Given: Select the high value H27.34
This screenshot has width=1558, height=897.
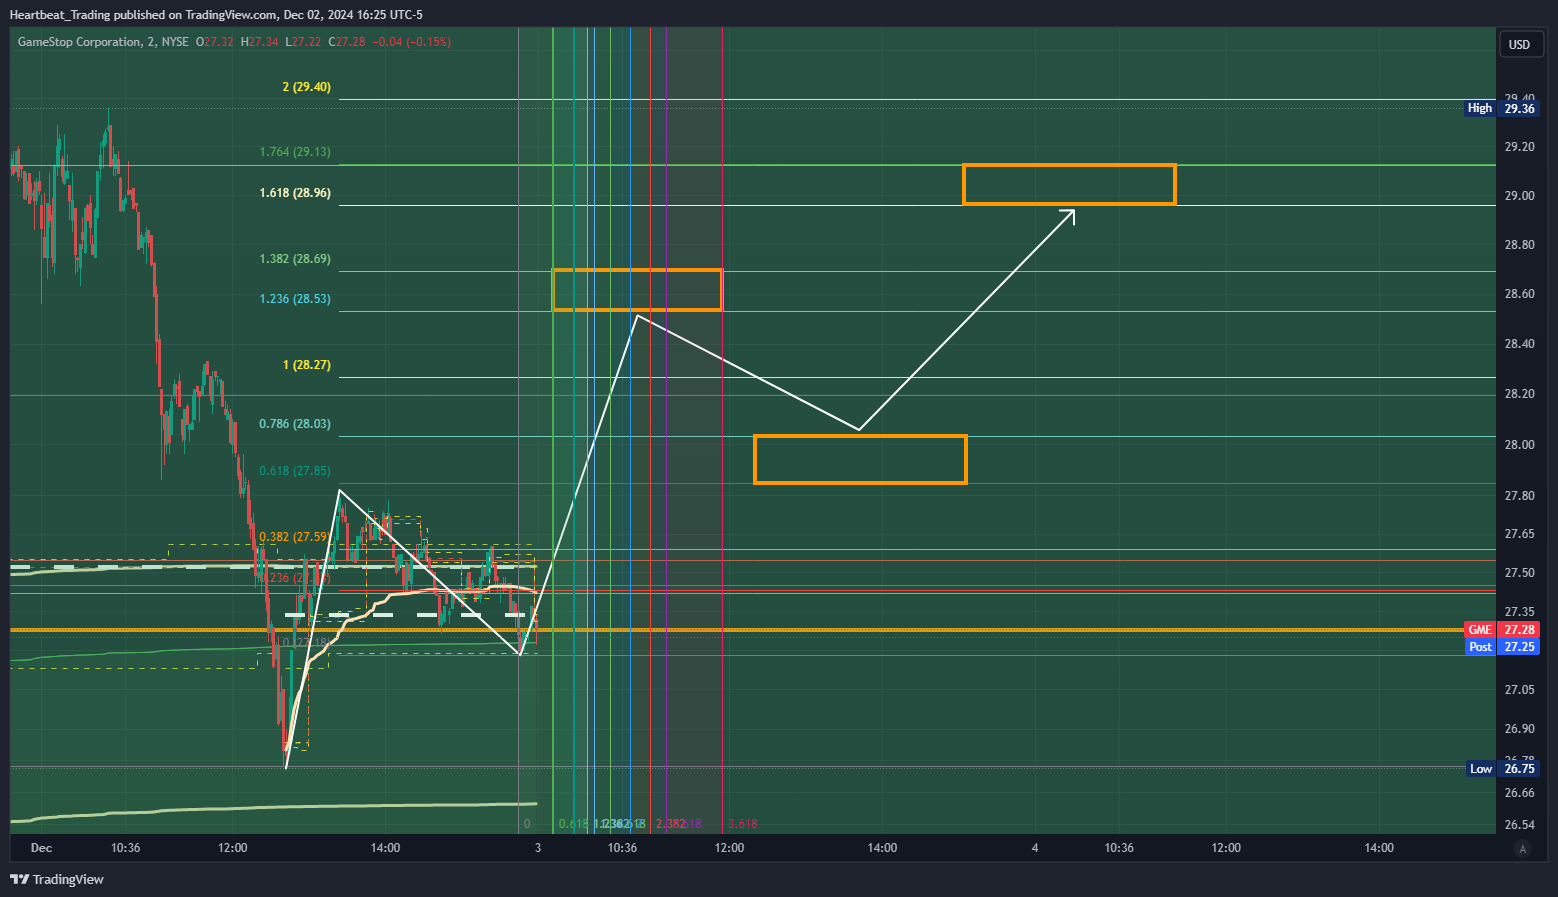Looking at the screenshot, I should click(x=260, y=42).
